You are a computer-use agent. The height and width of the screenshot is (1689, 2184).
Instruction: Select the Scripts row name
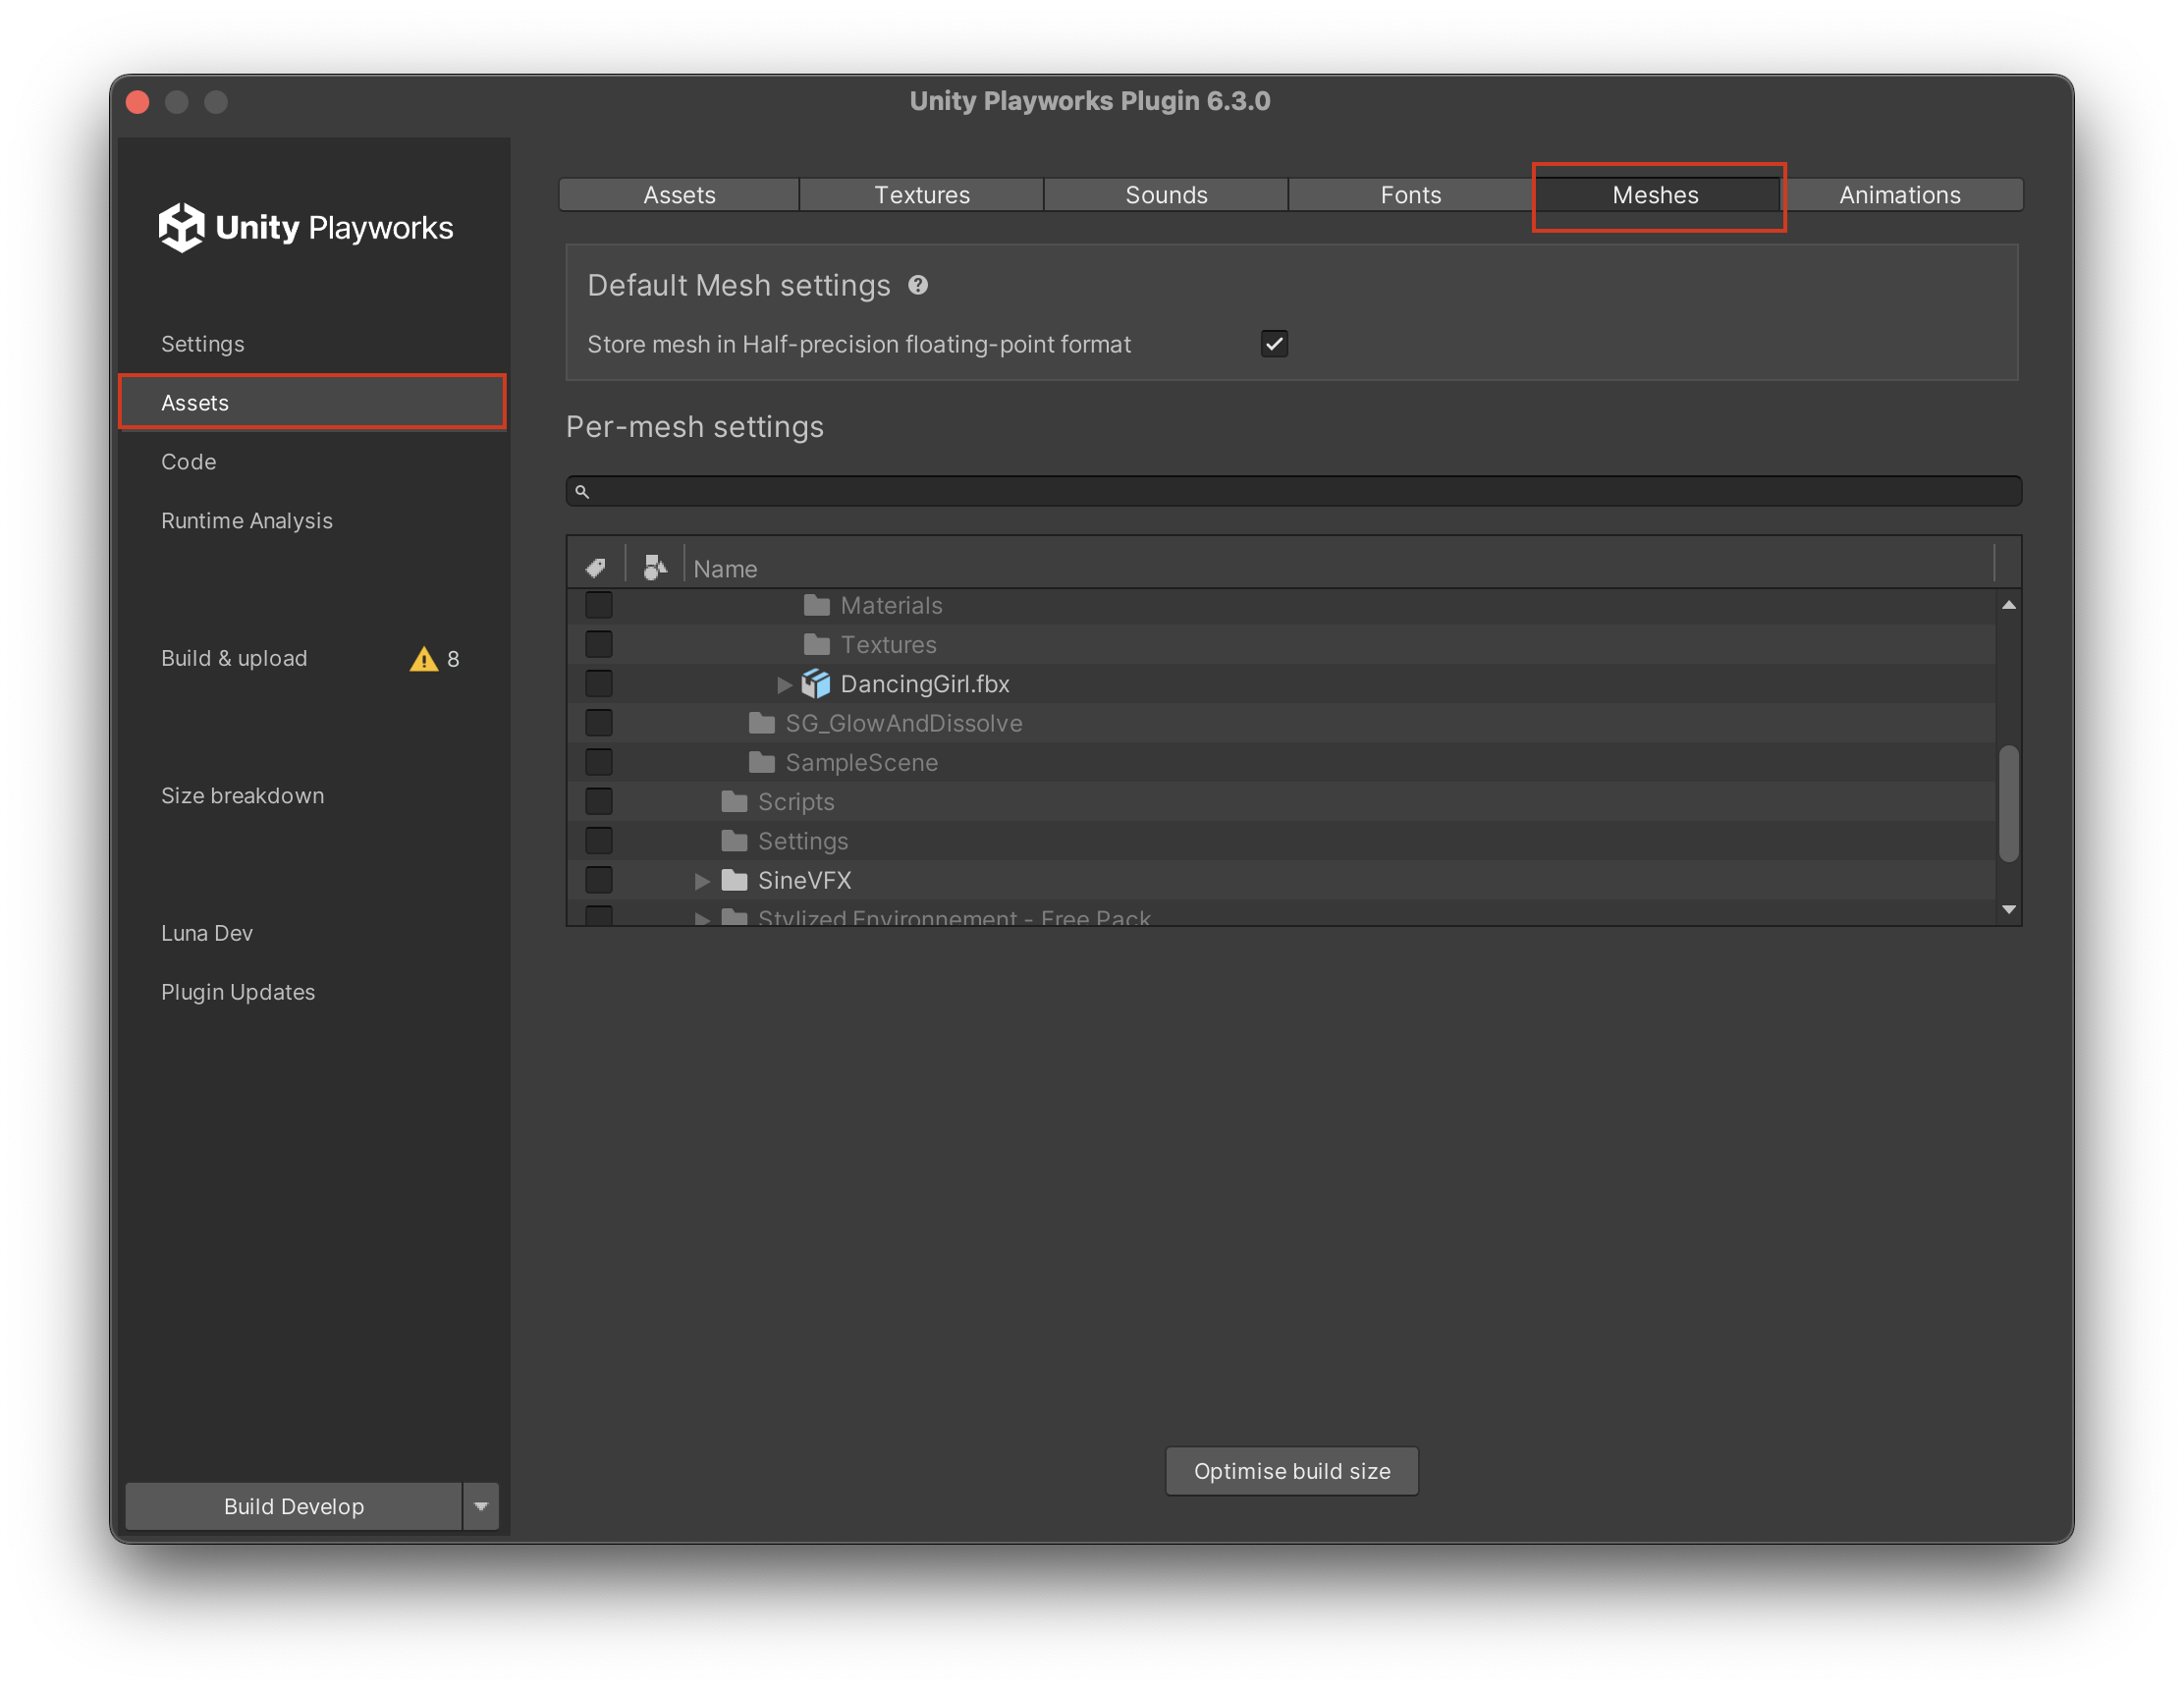point(796,801)
